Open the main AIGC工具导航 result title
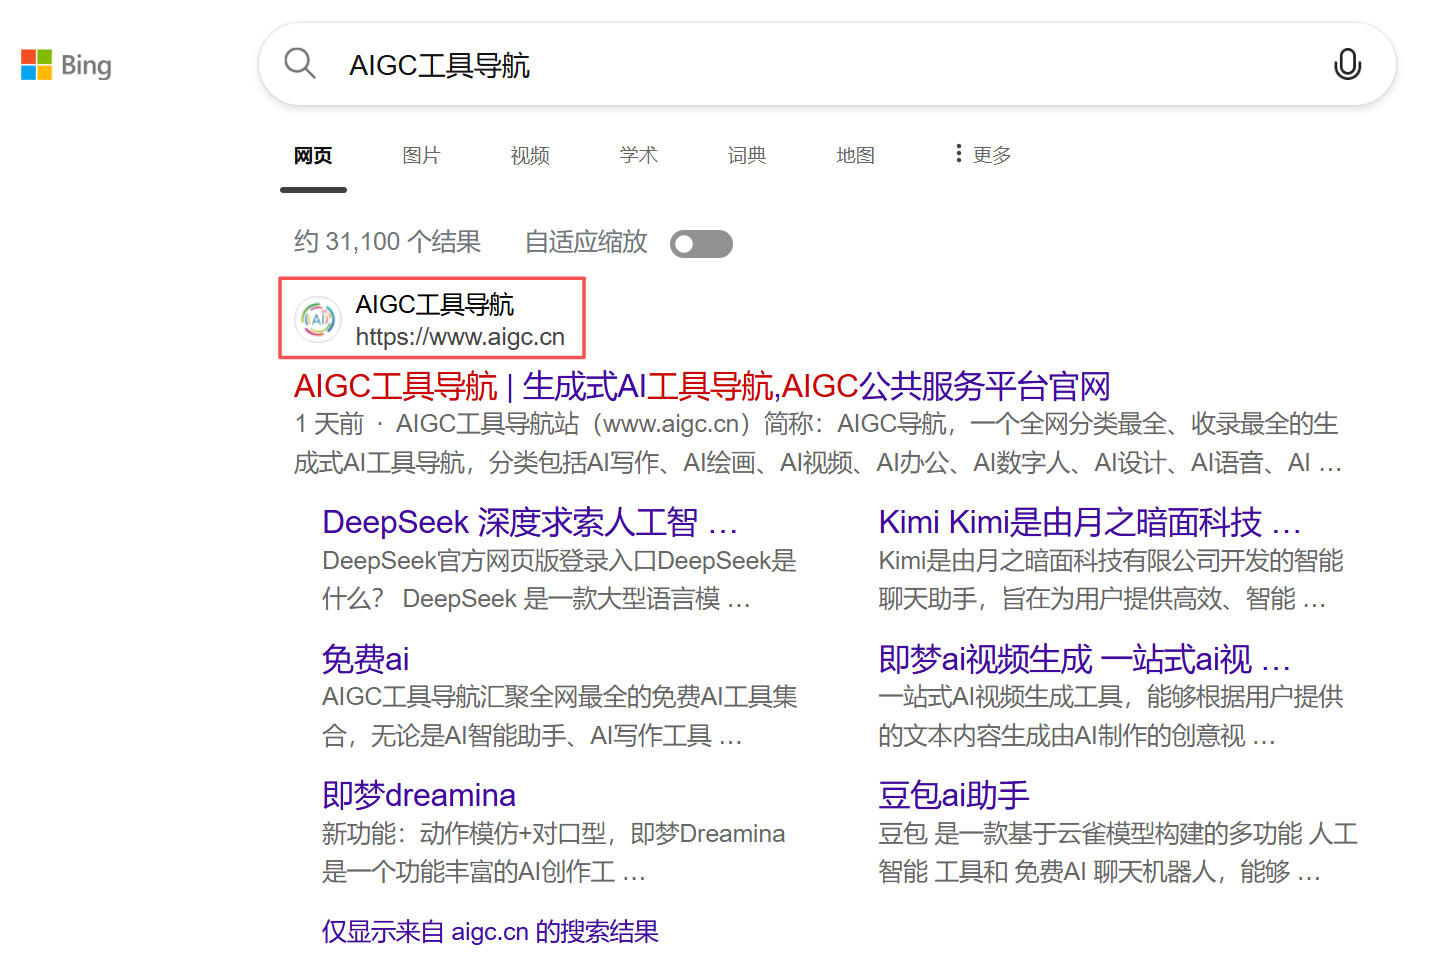Screen dimensions: 1444x966 pos(701,386)
